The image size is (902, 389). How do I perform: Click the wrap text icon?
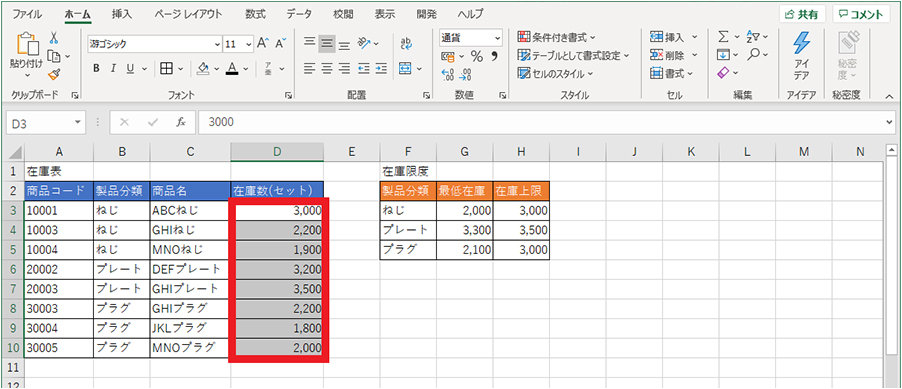pyautogui.click(x=406, y=44)
